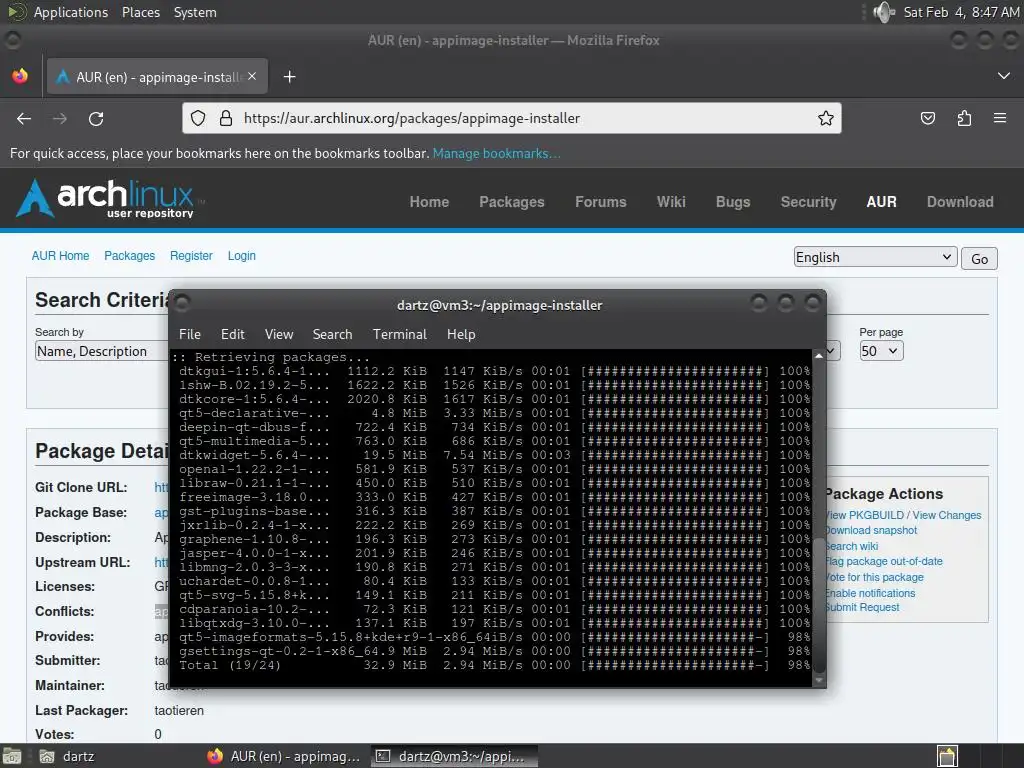
Task: Click the show desktop icon in bottom panel
Action: 12,756
